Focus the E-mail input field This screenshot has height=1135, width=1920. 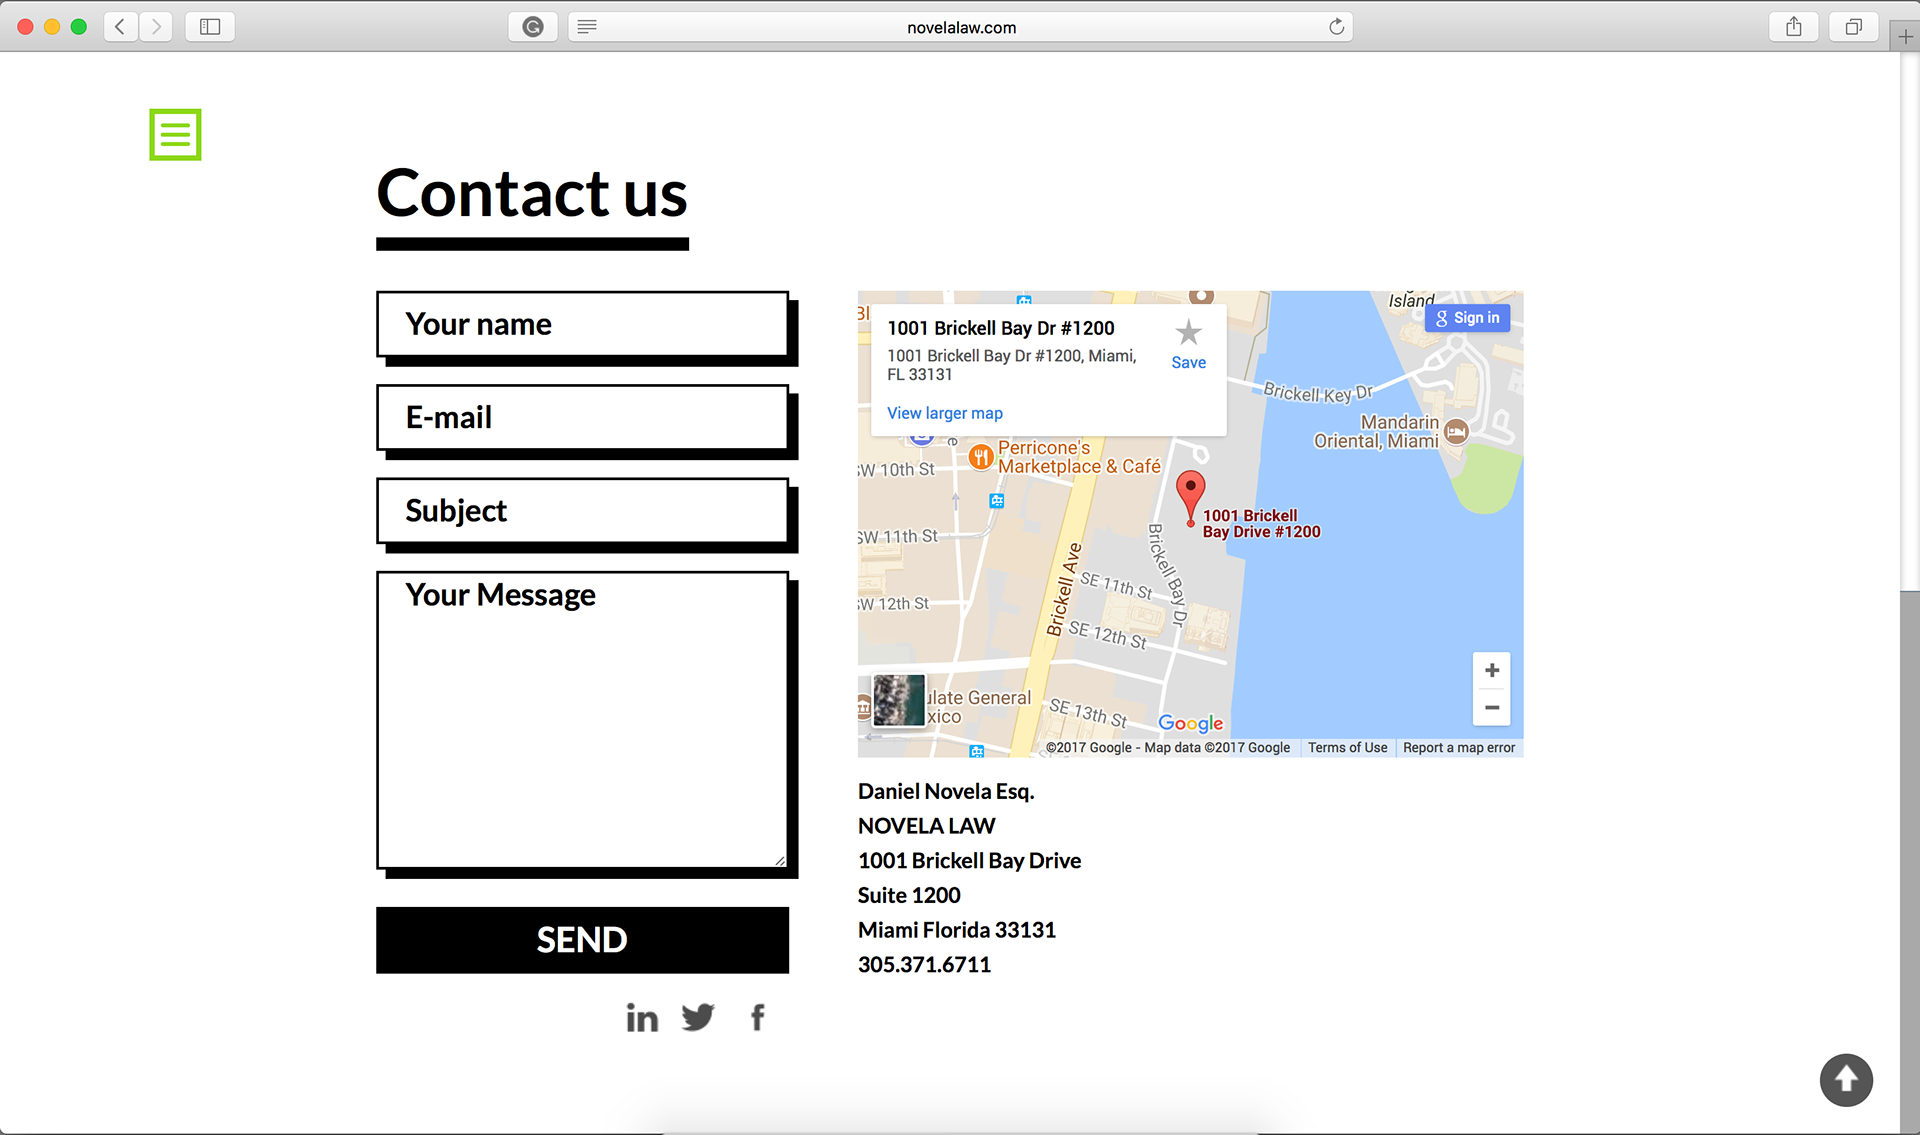pos(582,417)
